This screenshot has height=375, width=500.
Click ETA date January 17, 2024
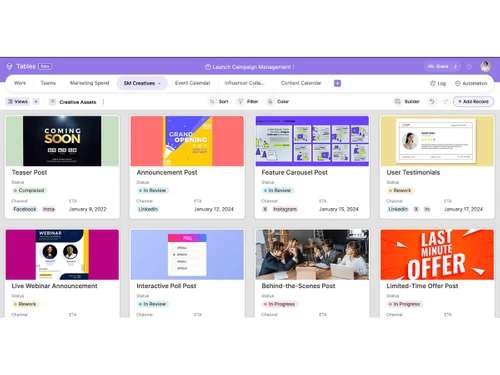click(463, 209)
